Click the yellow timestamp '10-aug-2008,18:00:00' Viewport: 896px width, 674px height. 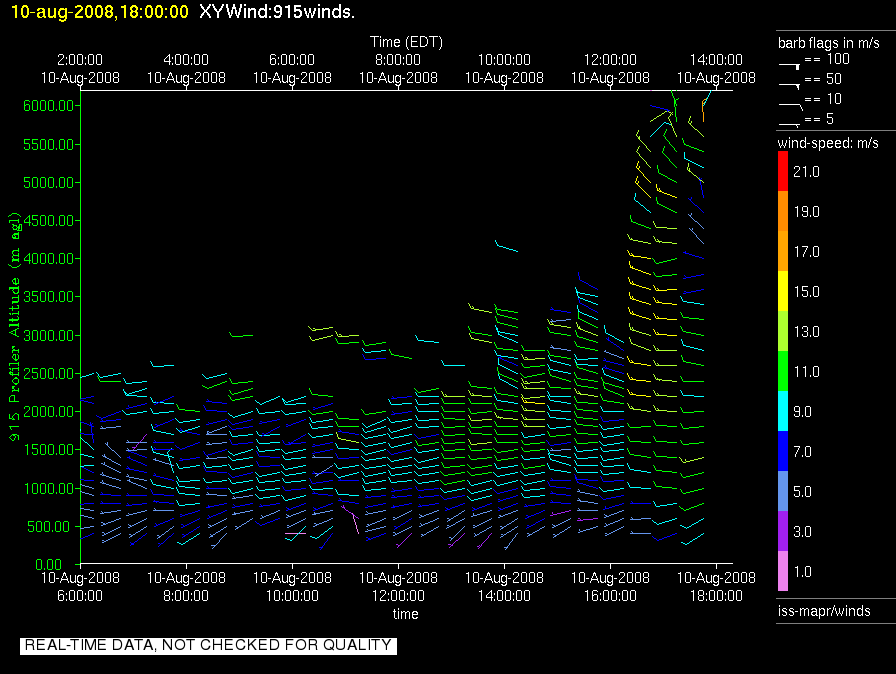(x=99, y=12)
